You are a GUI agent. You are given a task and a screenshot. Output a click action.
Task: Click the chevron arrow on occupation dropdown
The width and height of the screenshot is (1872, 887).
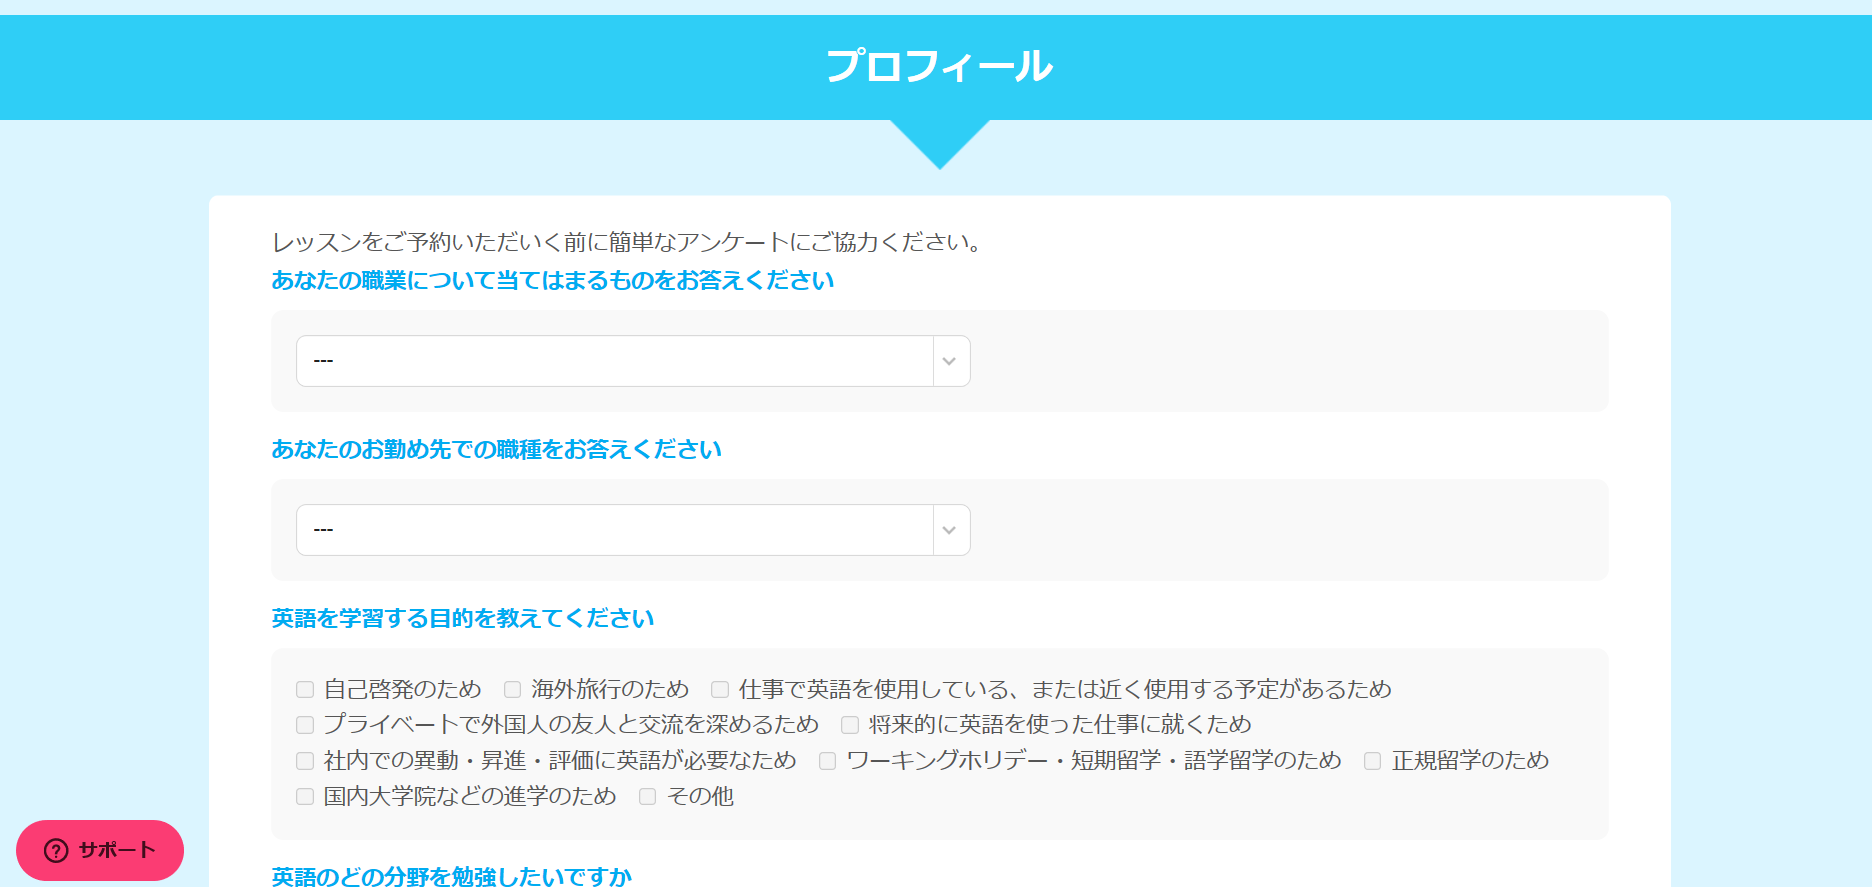[x=950, y=361]
